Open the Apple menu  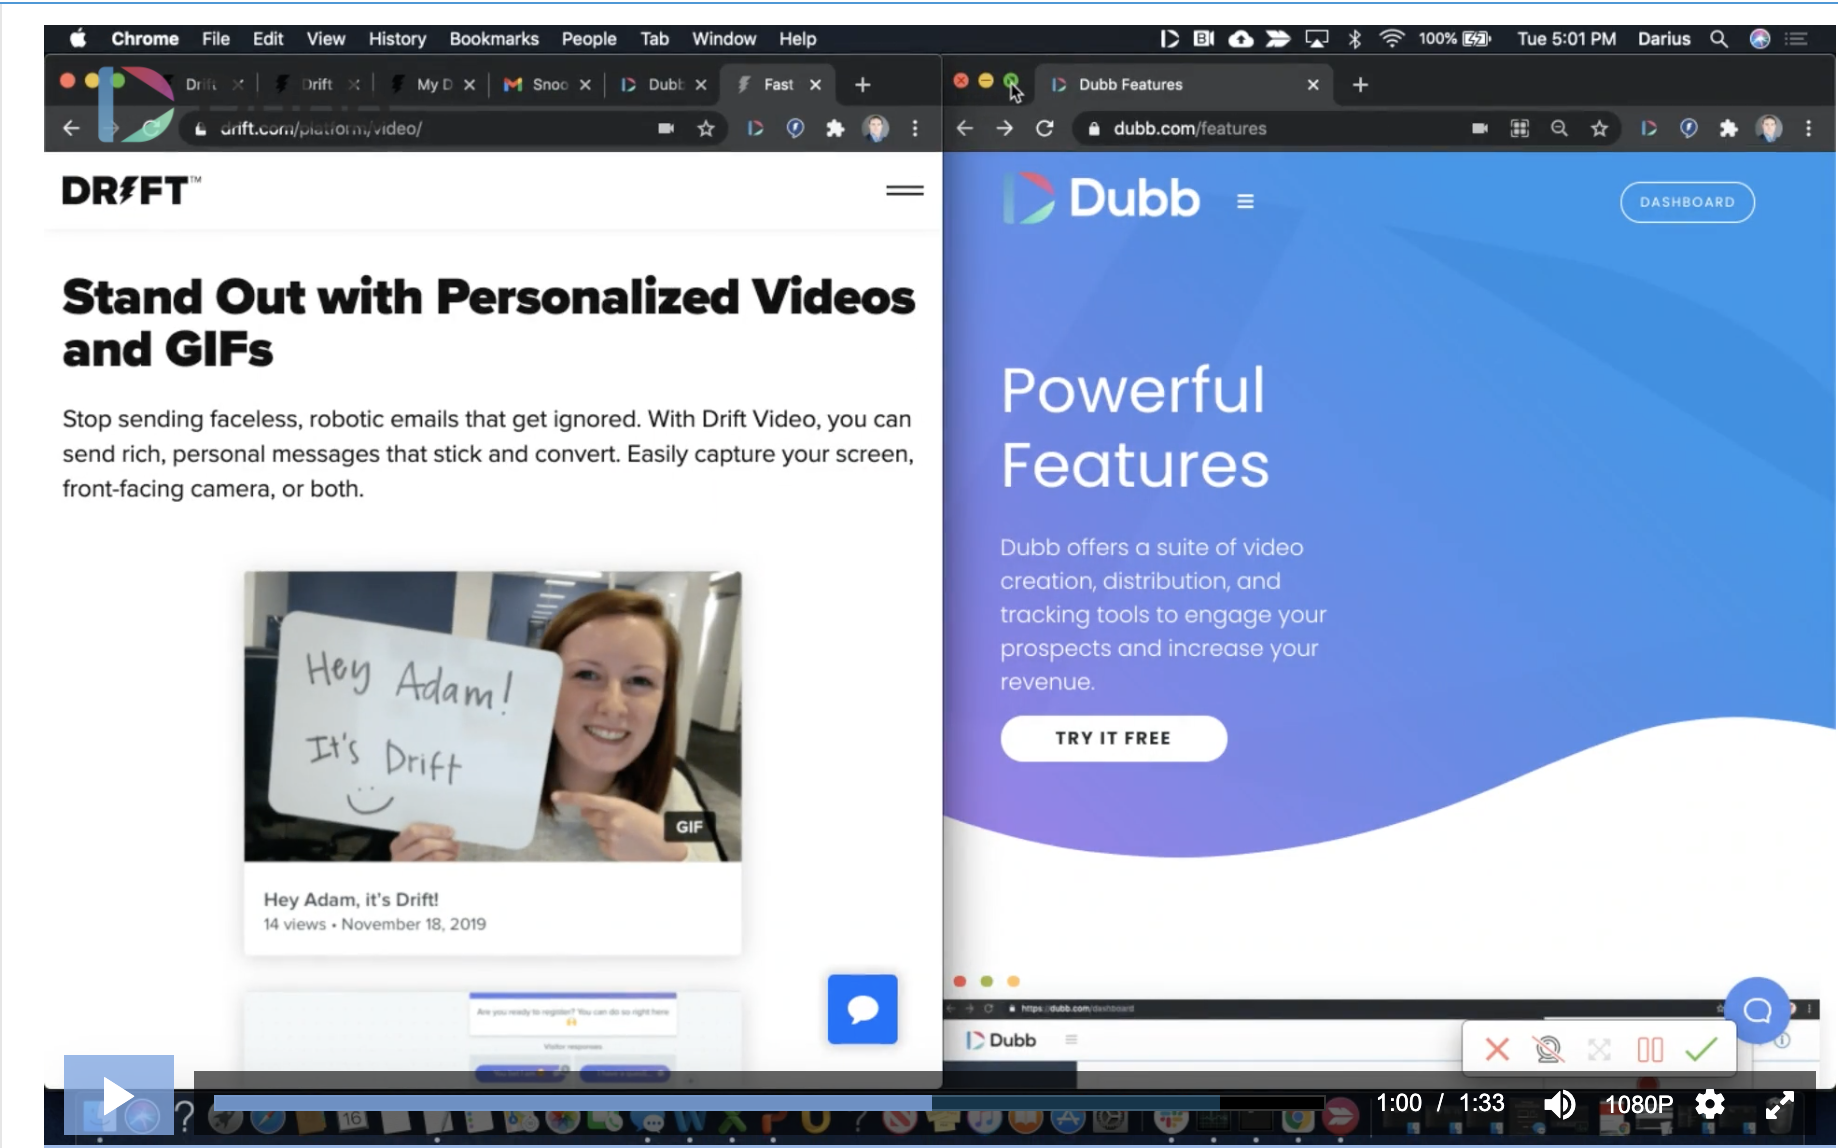coord(78,39)
